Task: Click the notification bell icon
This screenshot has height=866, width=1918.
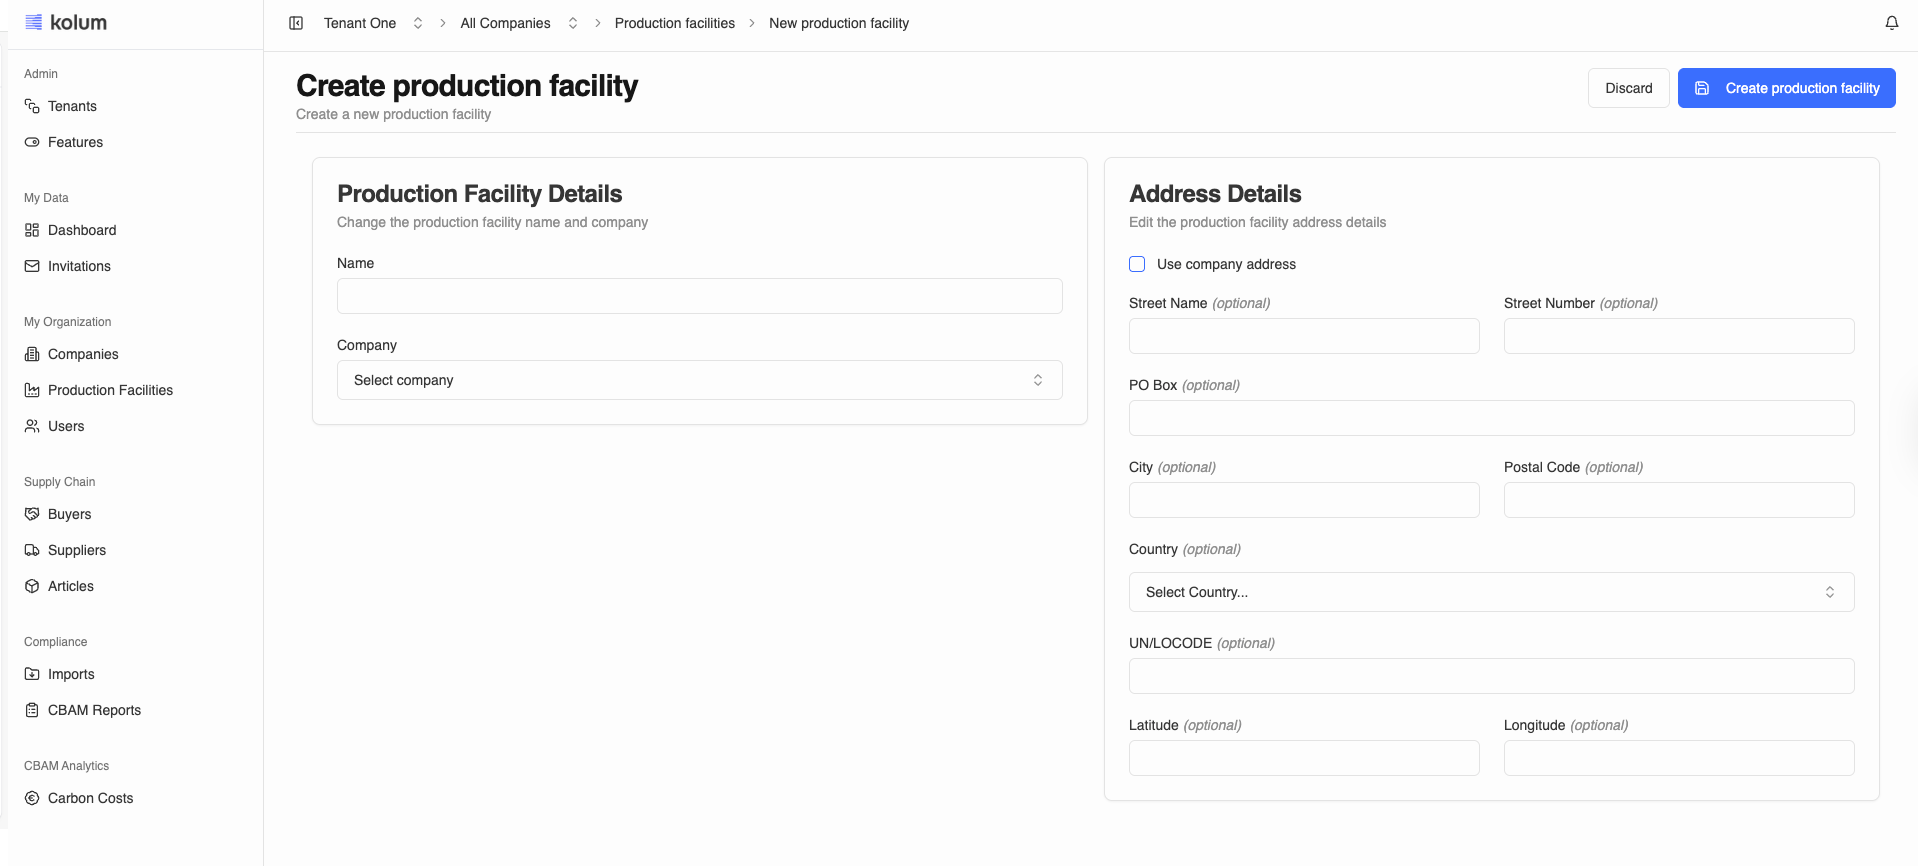Action: point(1891,23)
